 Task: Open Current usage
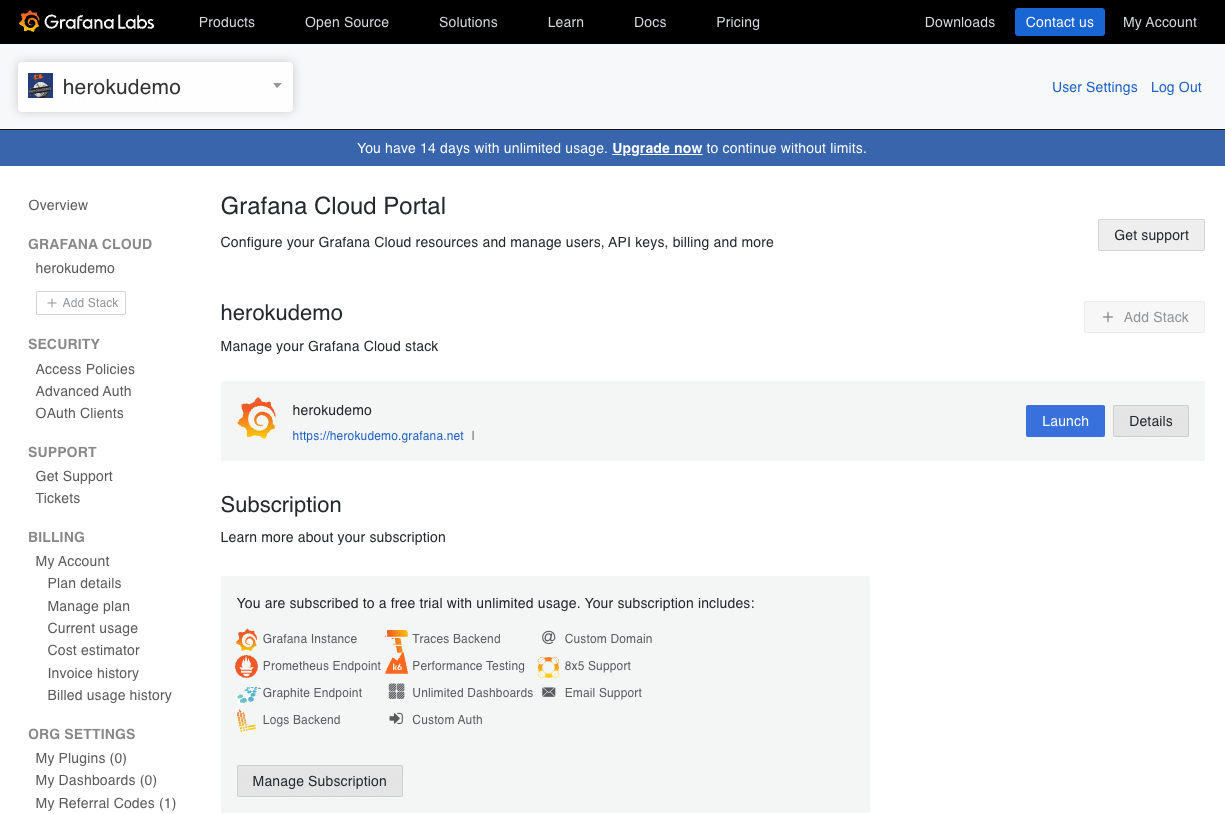pyautogui.click(x=93, y=628)
